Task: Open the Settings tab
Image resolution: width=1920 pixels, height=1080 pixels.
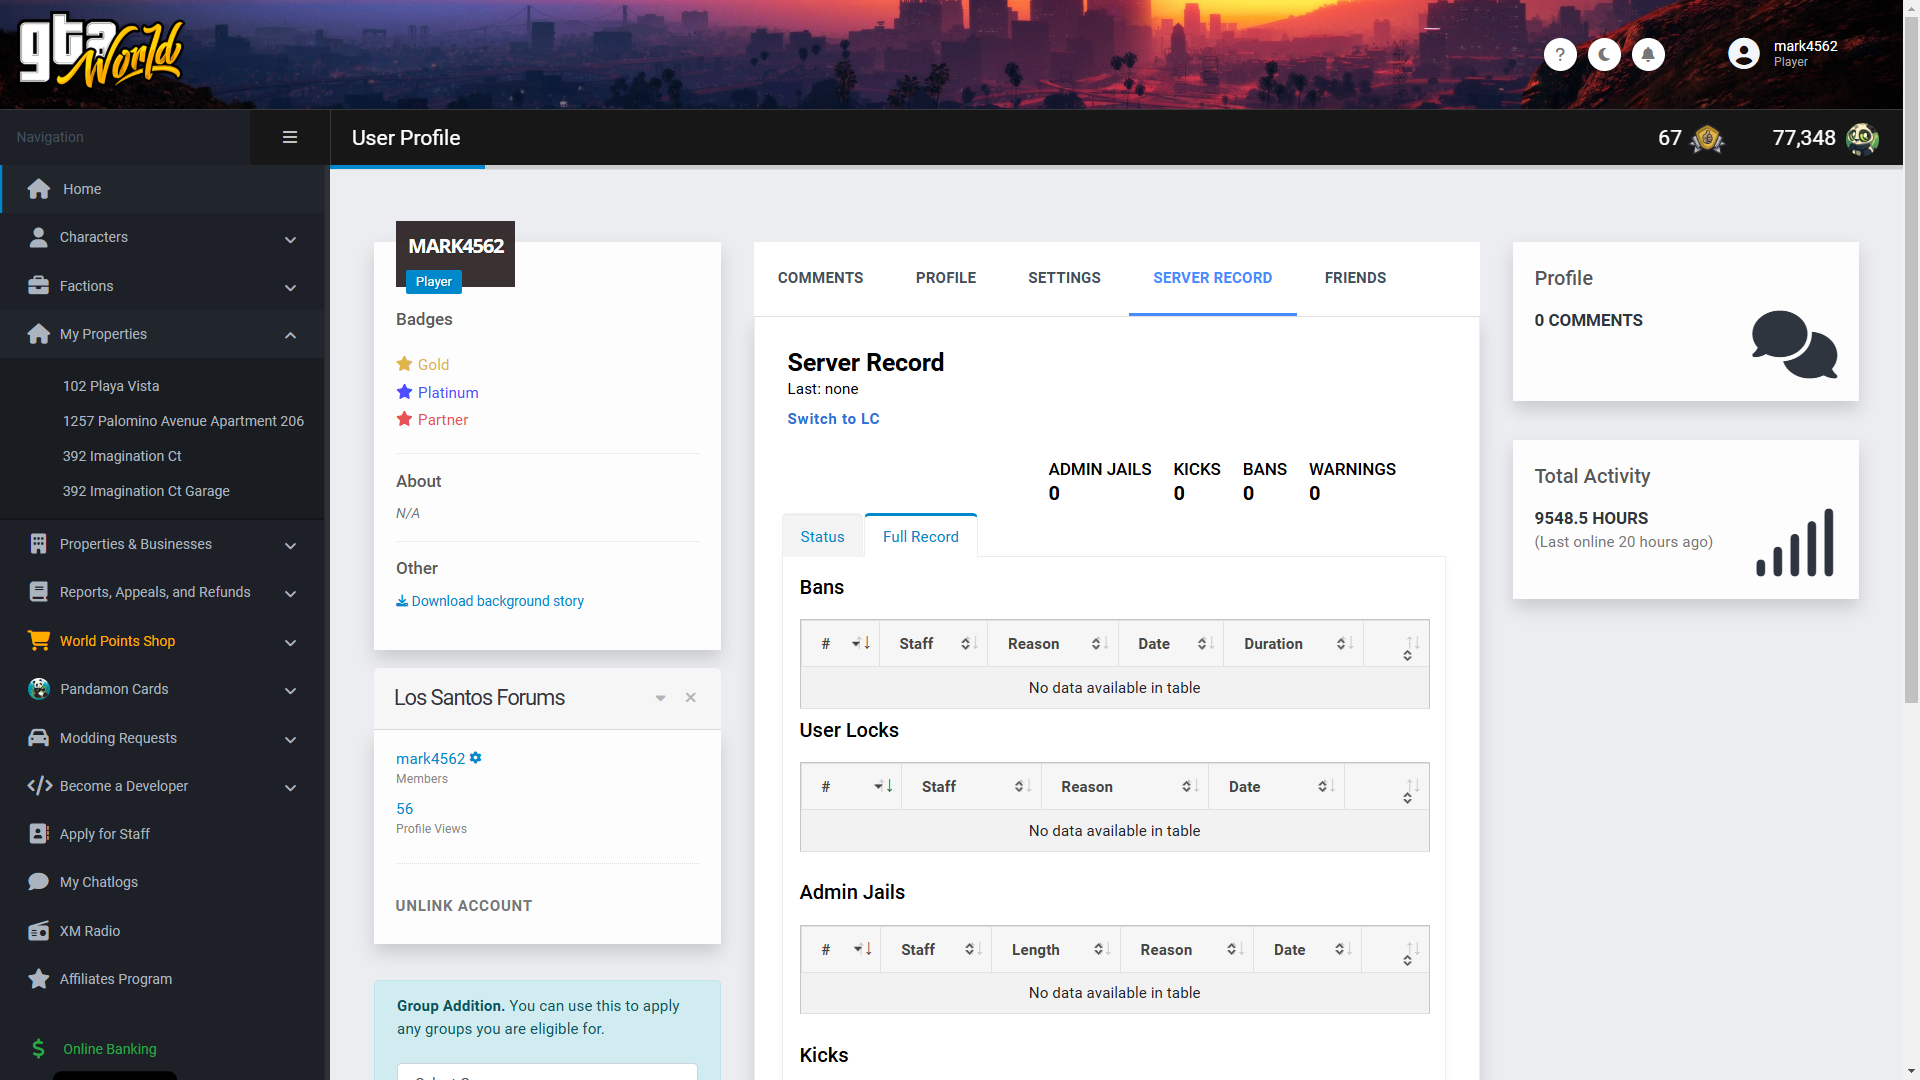Action: click(1064, 278)
